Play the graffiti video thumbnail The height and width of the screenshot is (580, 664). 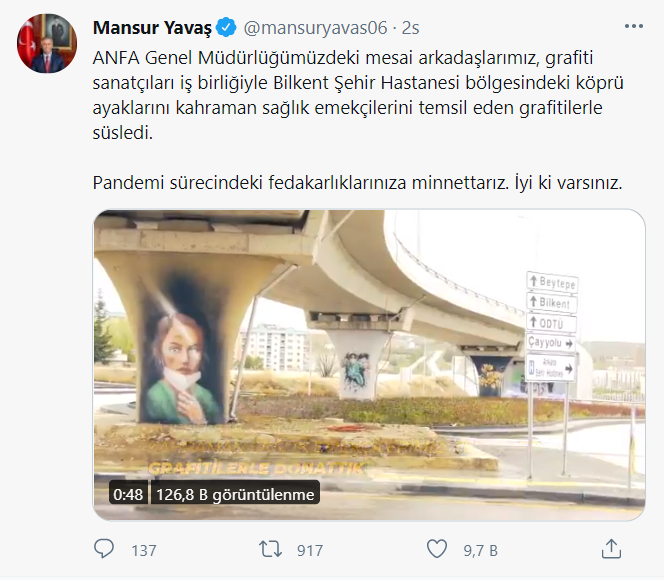(x=369, y=365)
